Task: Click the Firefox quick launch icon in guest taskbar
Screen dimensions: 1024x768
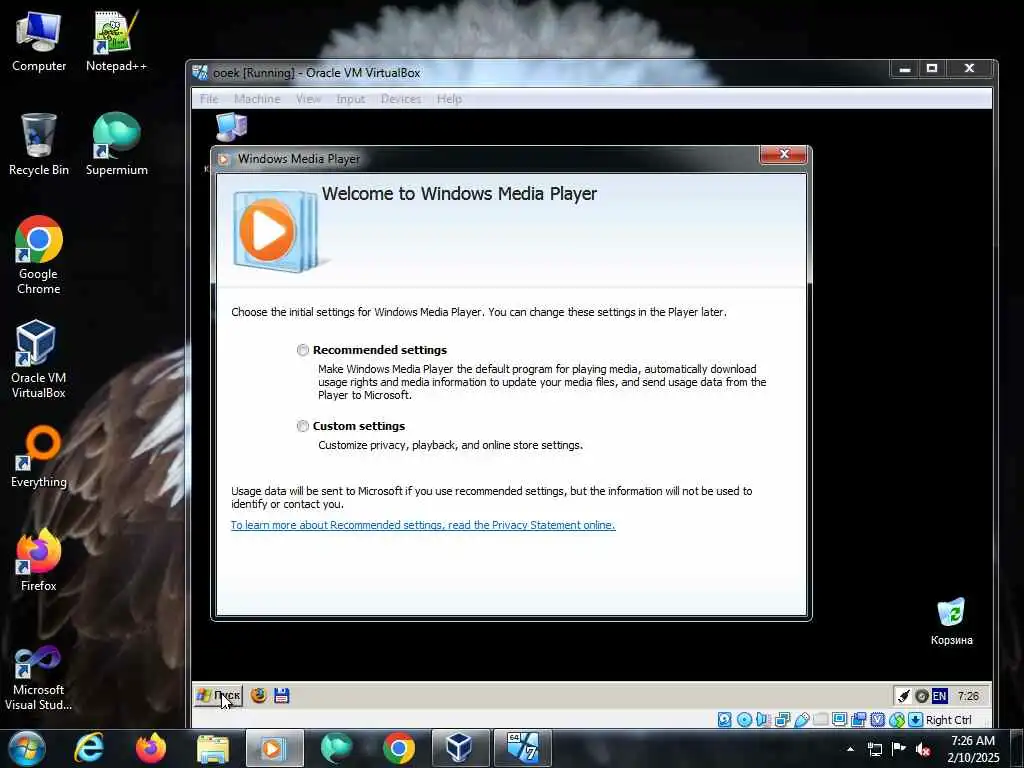Action: pyautogui.click(x=259, y=696)
